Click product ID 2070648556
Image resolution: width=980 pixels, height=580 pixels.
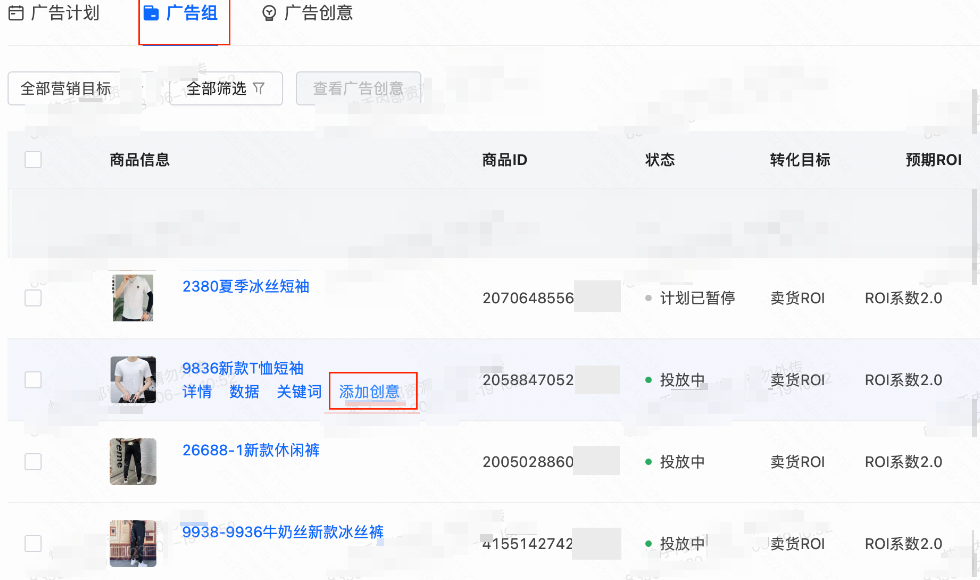528,298
